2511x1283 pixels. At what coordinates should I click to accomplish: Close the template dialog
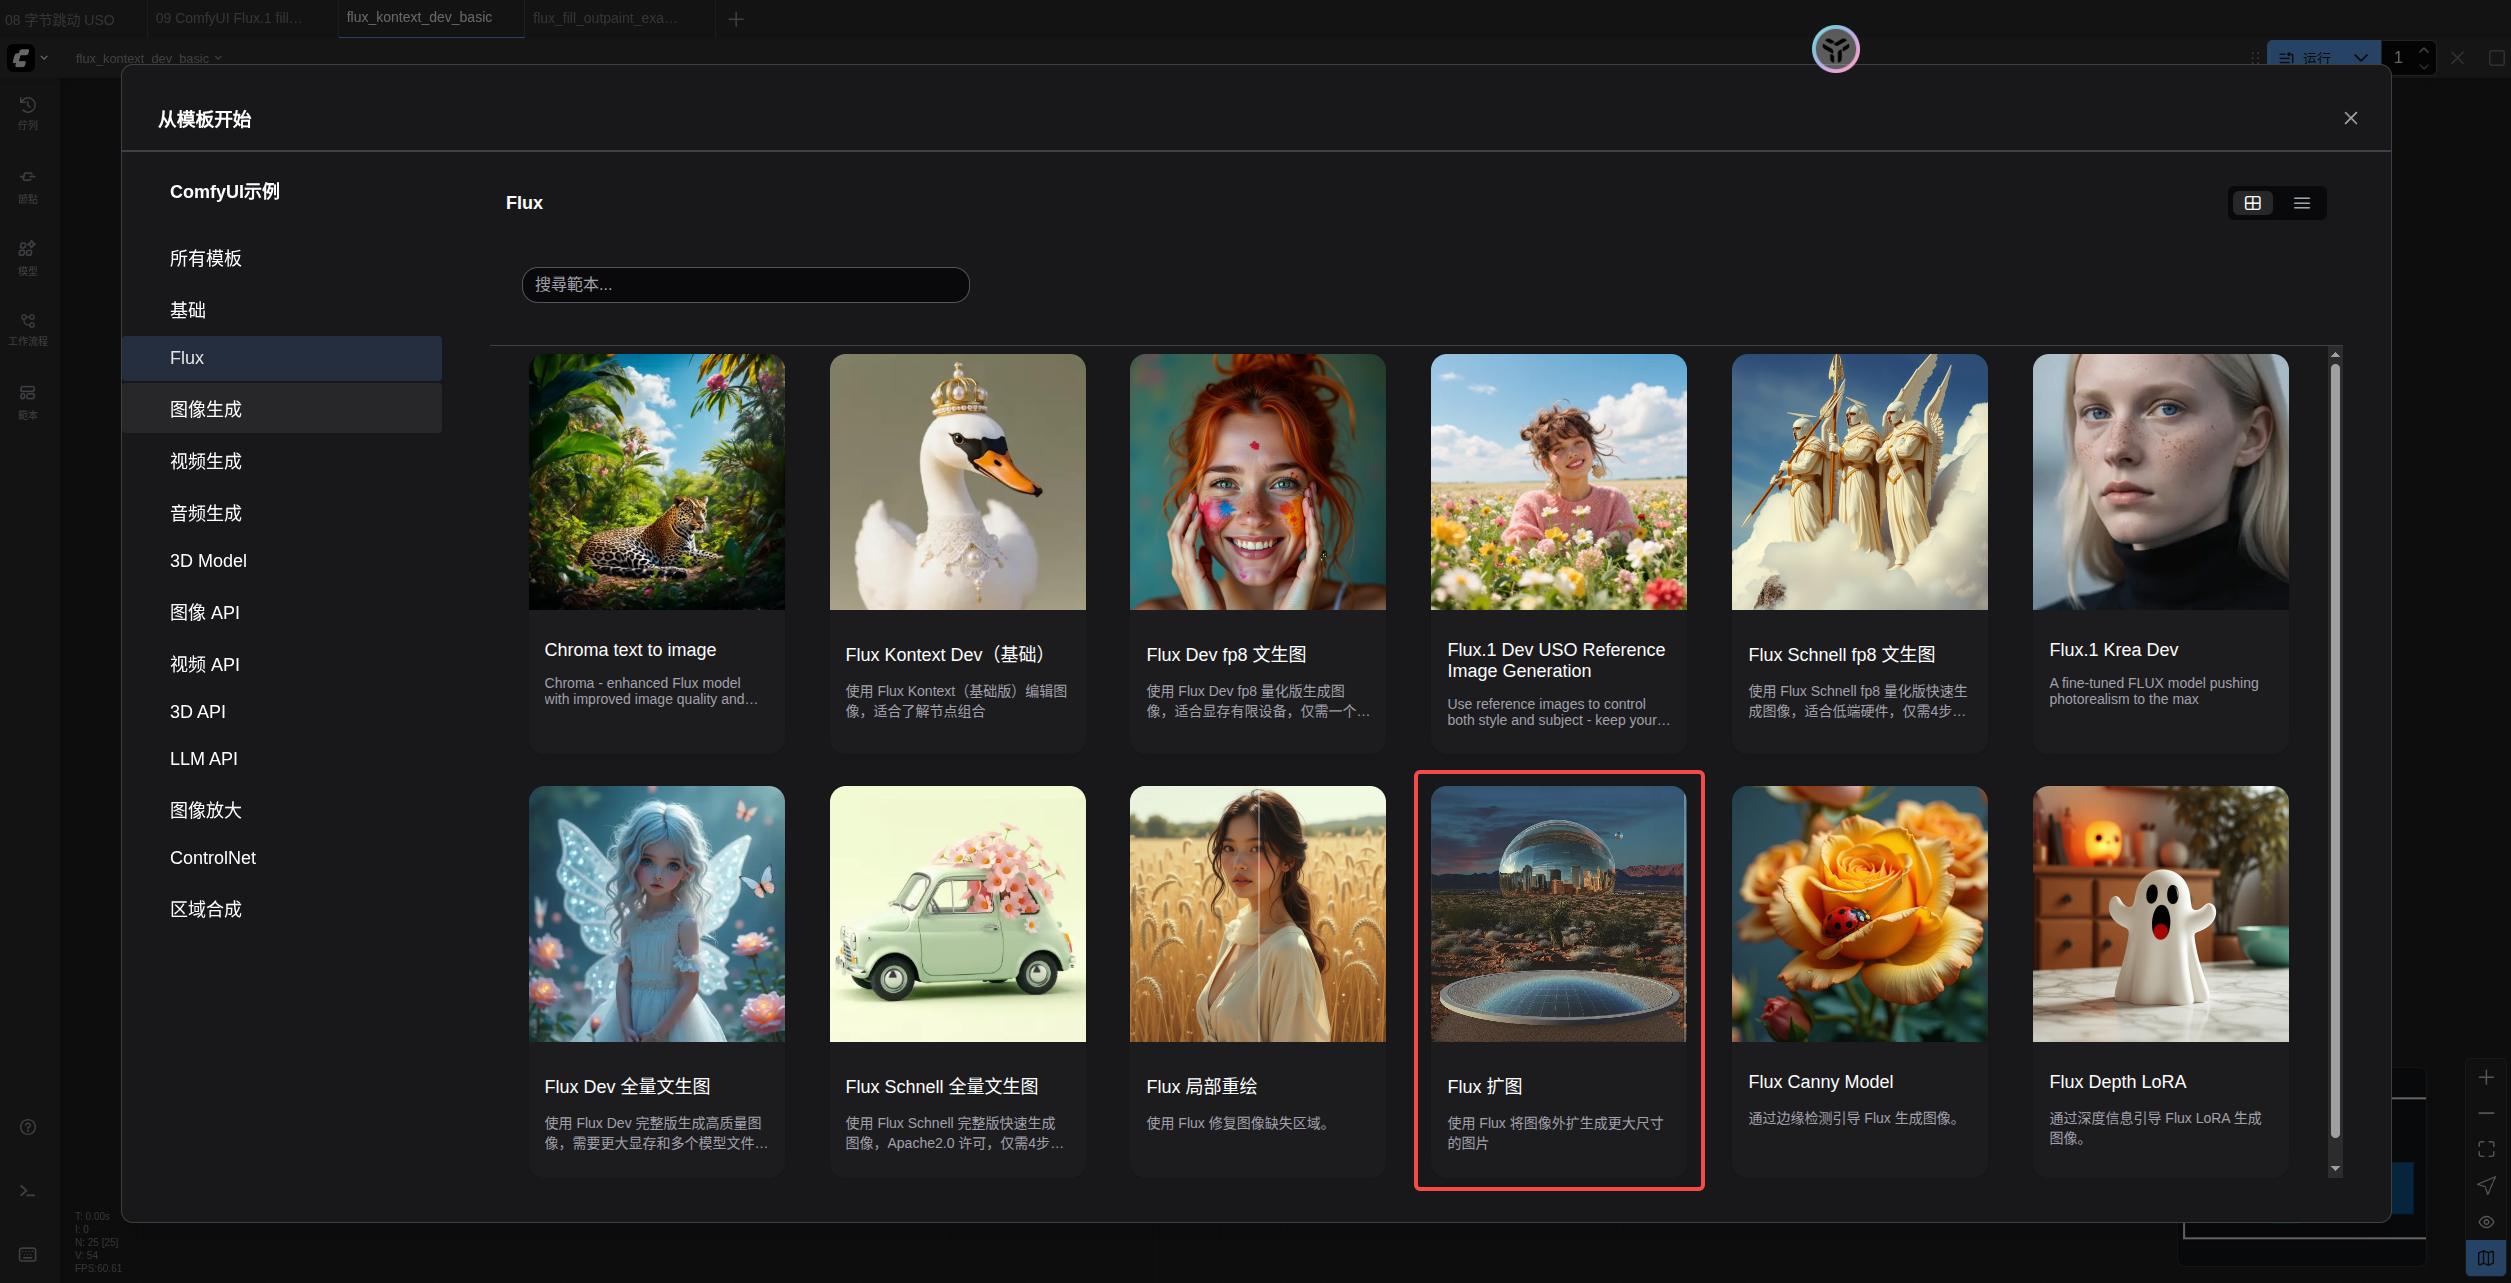click(x=2351, y=118)
